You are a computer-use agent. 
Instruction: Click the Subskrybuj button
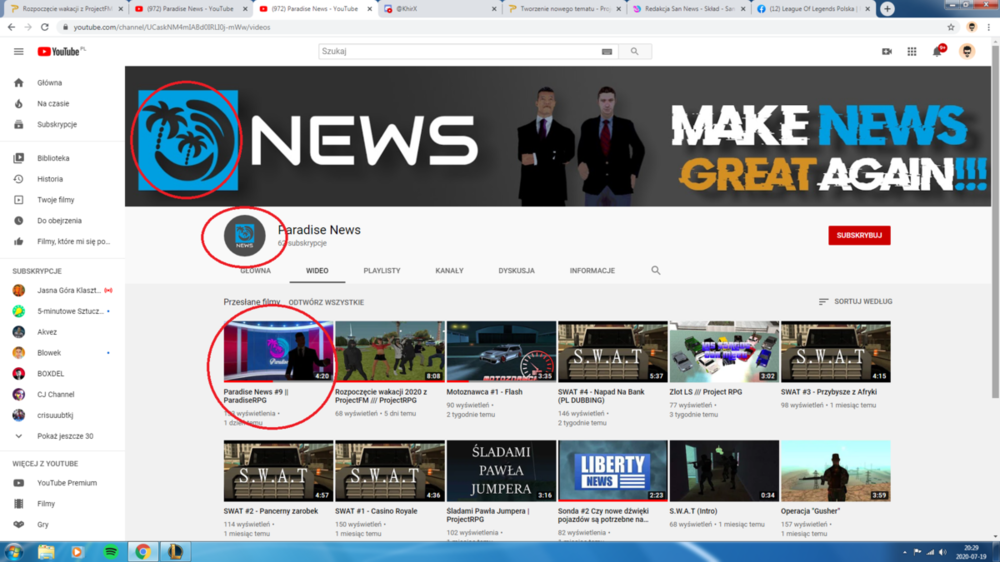tap(859, 235)
